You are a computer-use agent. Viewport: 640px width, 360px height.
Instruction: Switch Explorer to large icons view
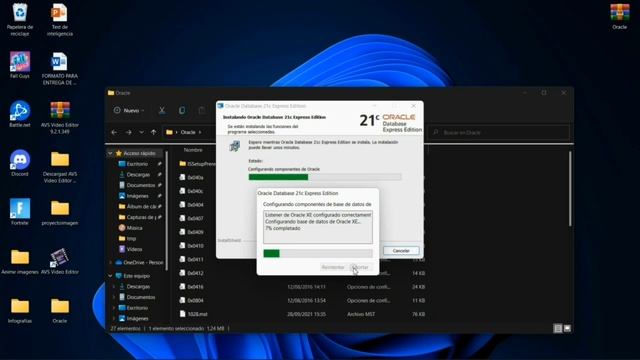567,328
